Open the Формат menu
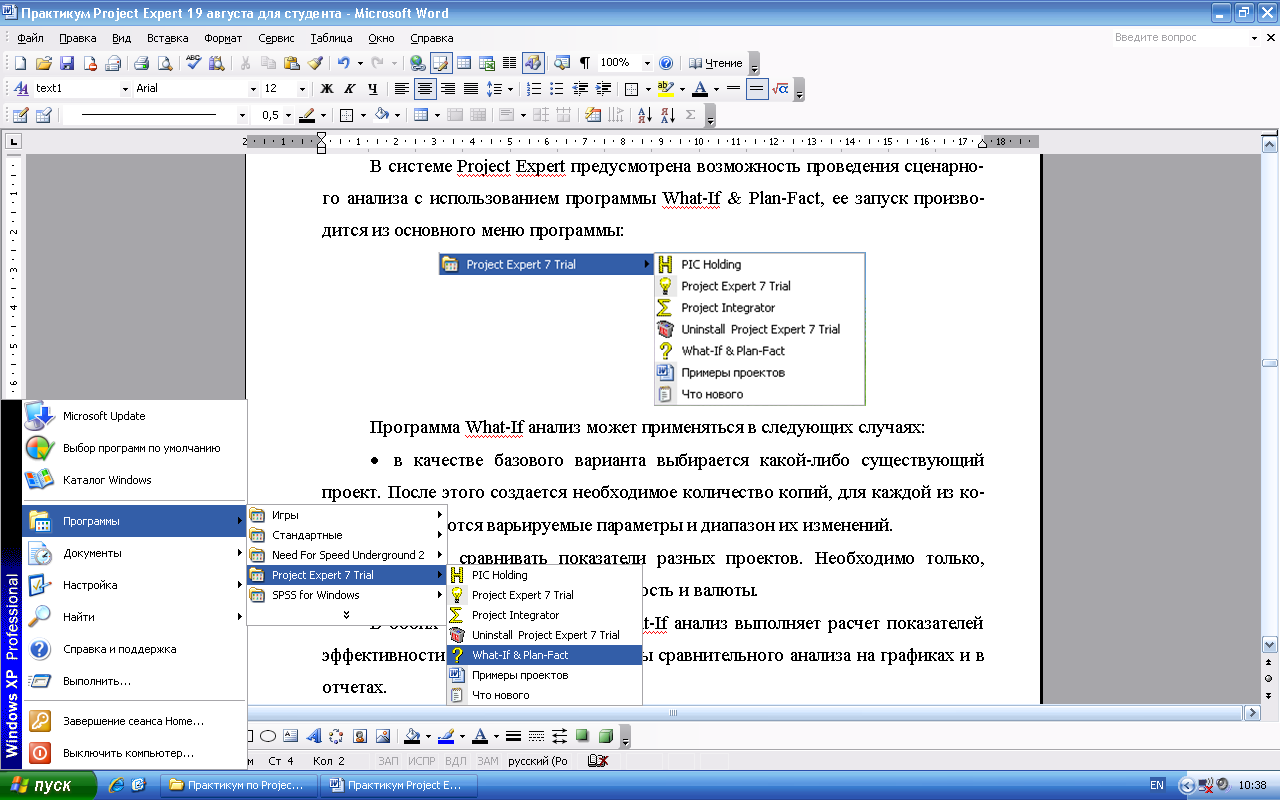 tap(223, 38)
